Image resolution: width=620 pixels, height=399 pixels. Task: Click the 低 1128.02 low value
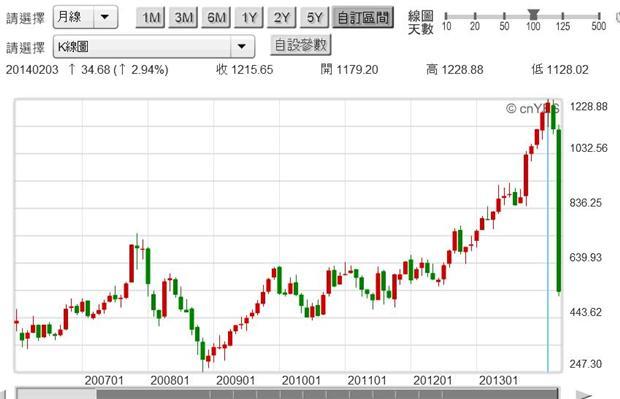tap(560, 70)
